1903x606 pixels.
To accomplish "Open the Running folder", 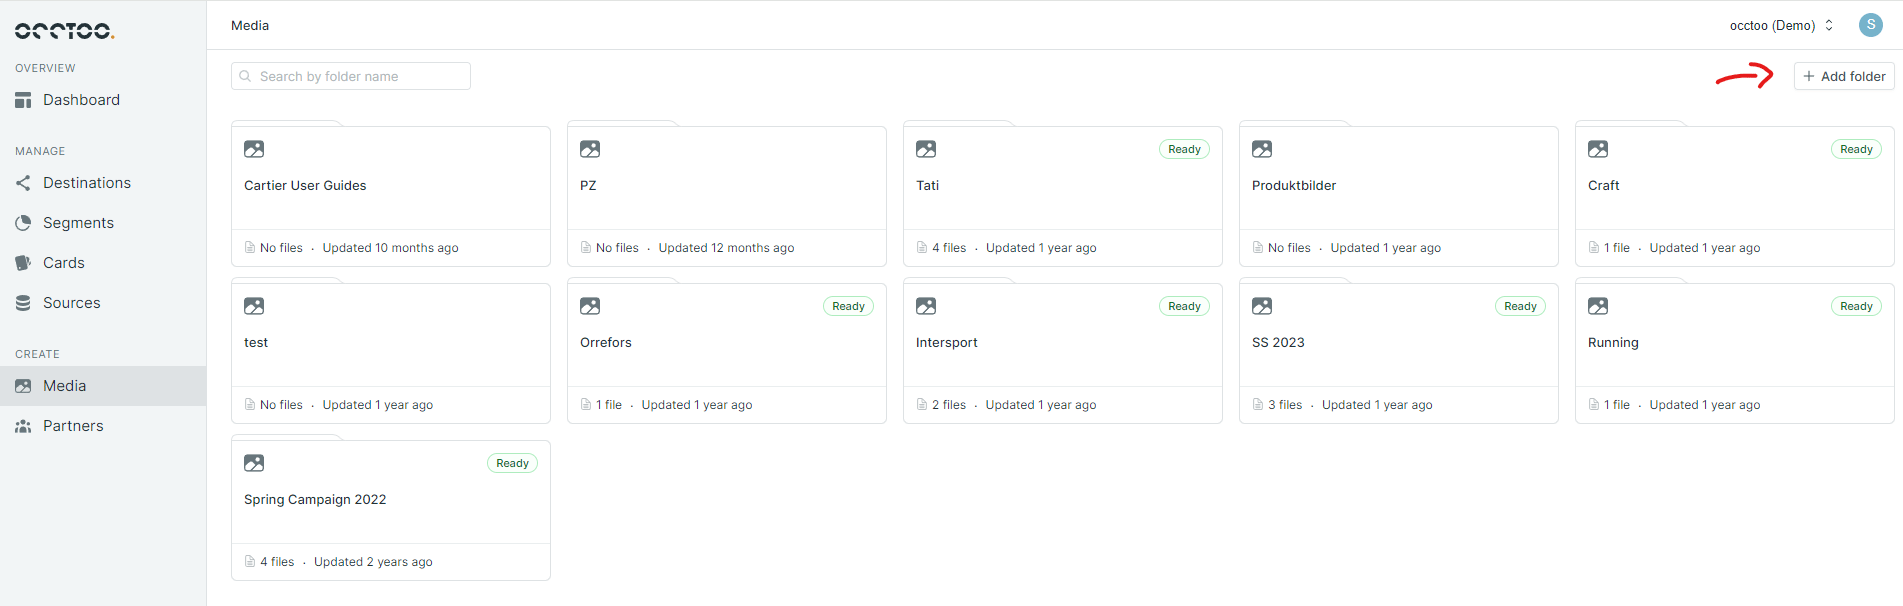I will 1735,353.
